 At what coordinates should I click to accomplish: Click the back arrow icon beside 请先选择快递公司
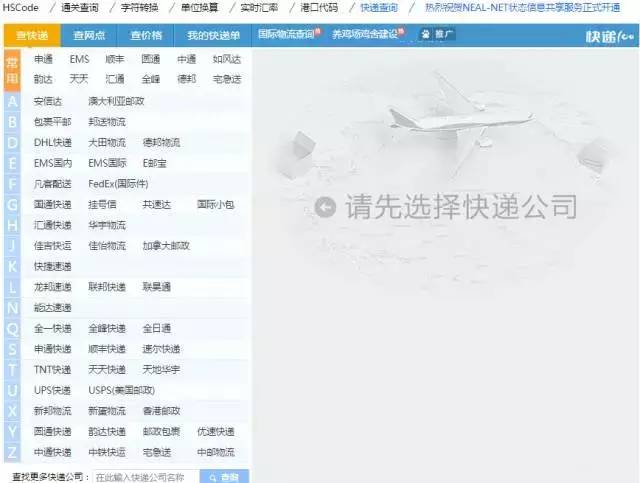[x=325, y=207]
